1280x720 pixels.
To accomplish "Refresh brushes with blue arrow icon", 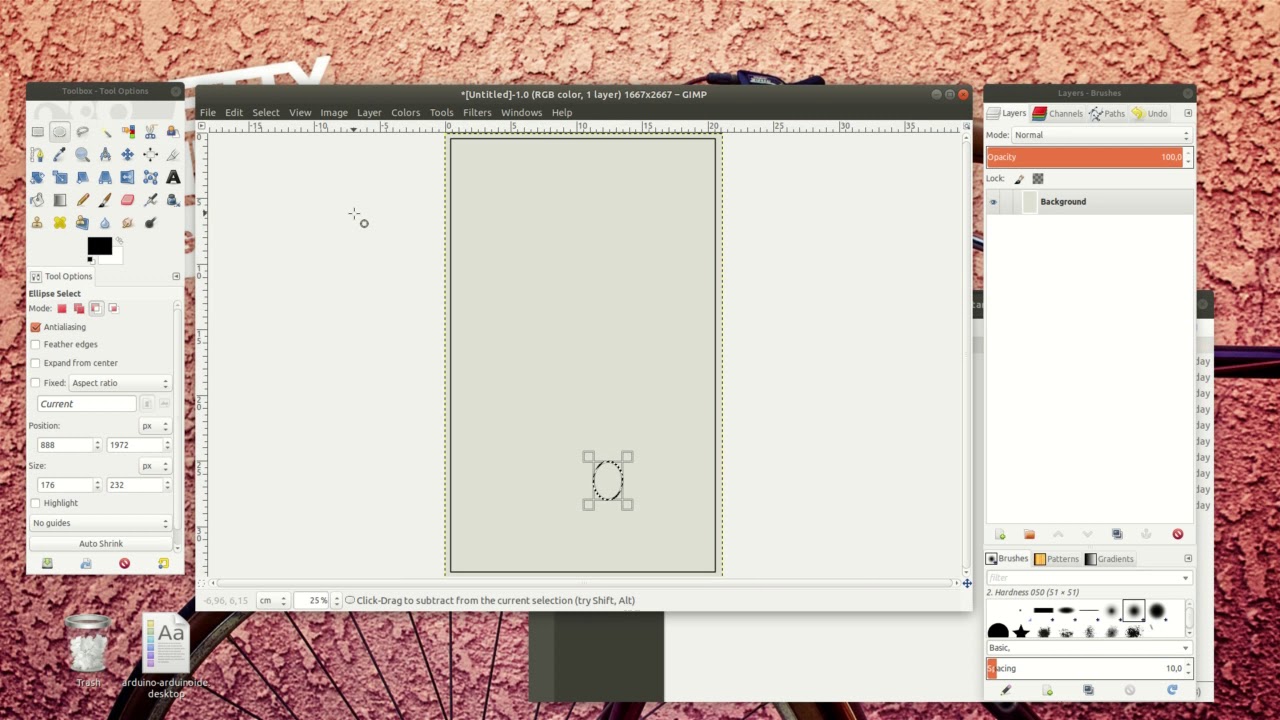I will click(1172, 690).
